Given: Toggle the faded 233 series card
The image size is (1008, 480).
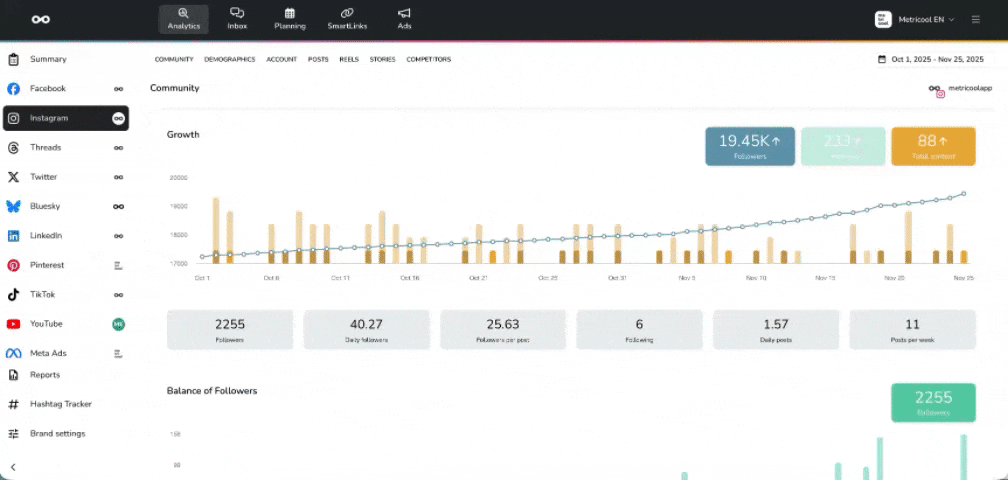Looking at the screenshot, I should [843, 146].
